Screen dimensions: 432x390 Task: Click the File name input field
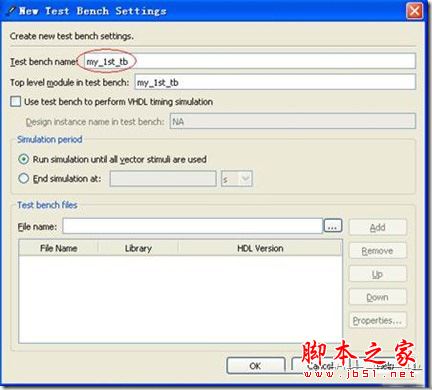pos(193,226)
